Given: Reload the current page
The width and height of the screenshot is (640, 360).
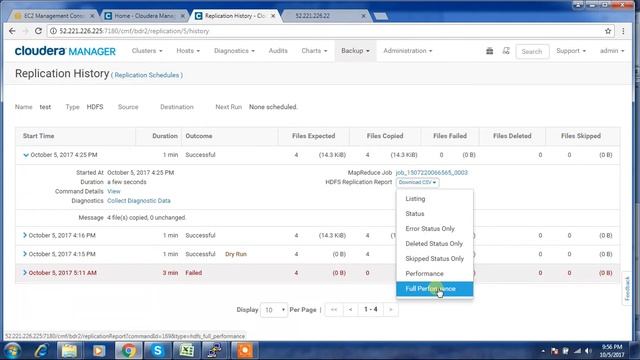Looking at the screenshot, I should [x=38, y=31].
